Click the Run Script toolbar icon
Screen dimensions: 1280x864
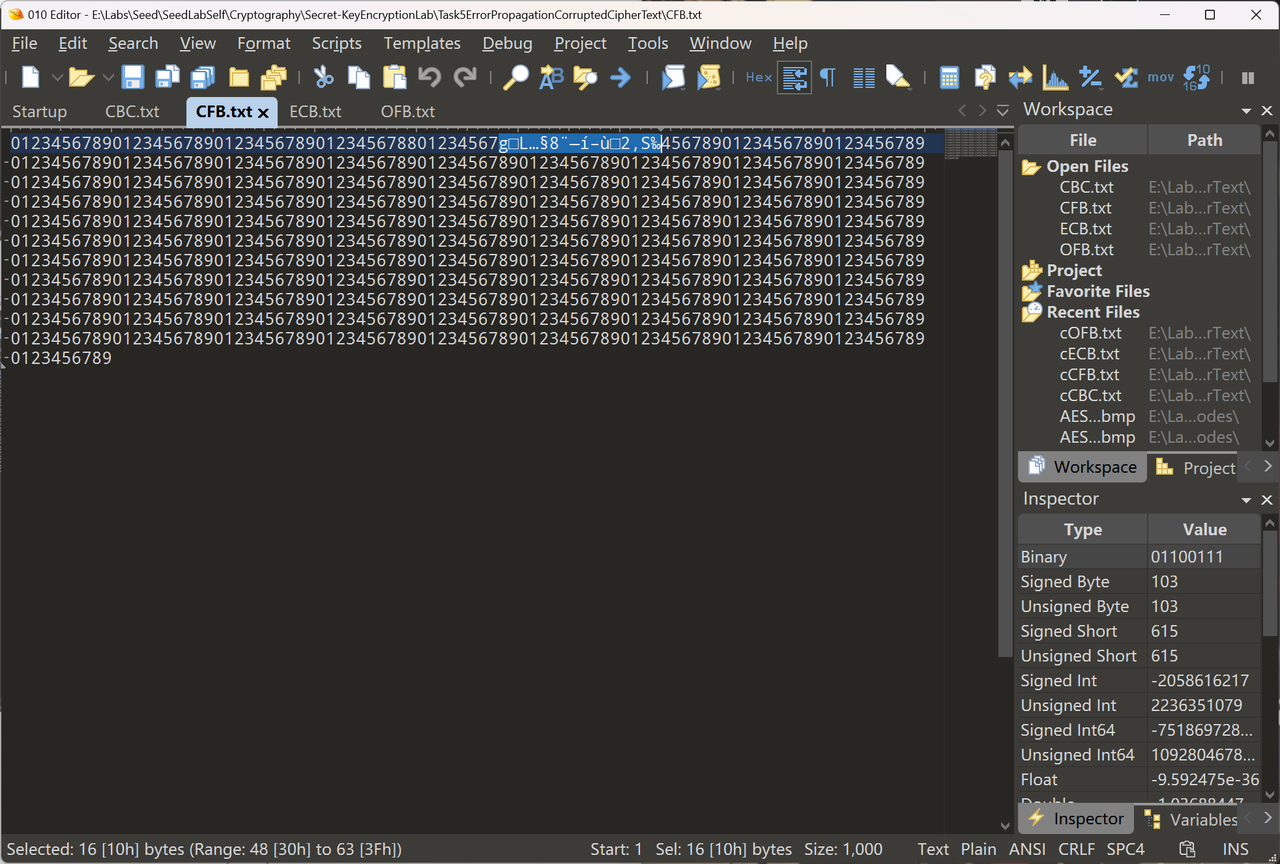coord(673,77)
